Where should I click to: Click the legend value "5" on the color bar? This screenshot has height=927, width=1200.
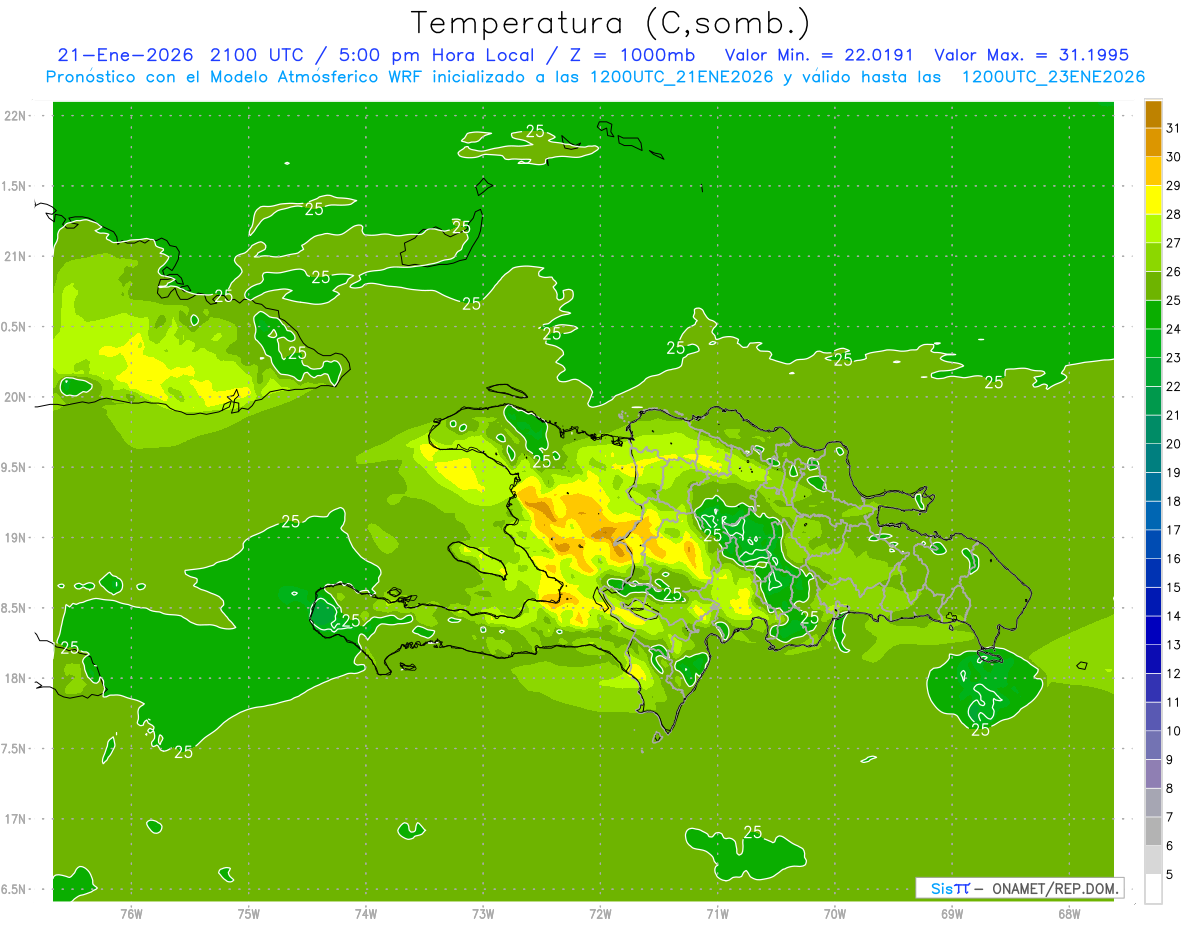coord(1171,875)
